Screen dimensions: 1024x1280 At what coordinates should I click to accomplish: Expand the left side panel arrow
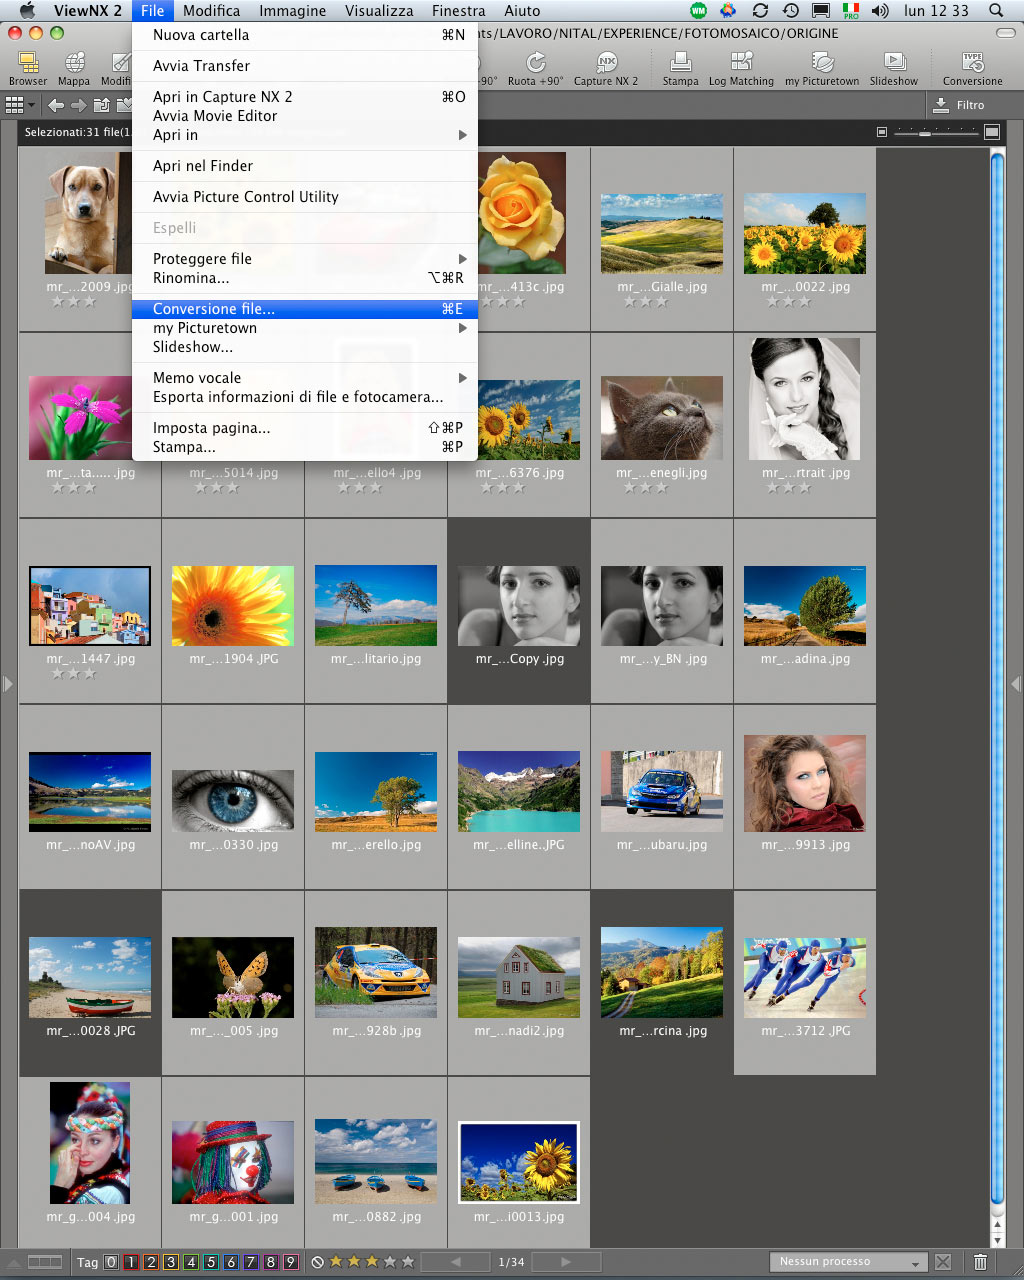click(x=8, y=684)
